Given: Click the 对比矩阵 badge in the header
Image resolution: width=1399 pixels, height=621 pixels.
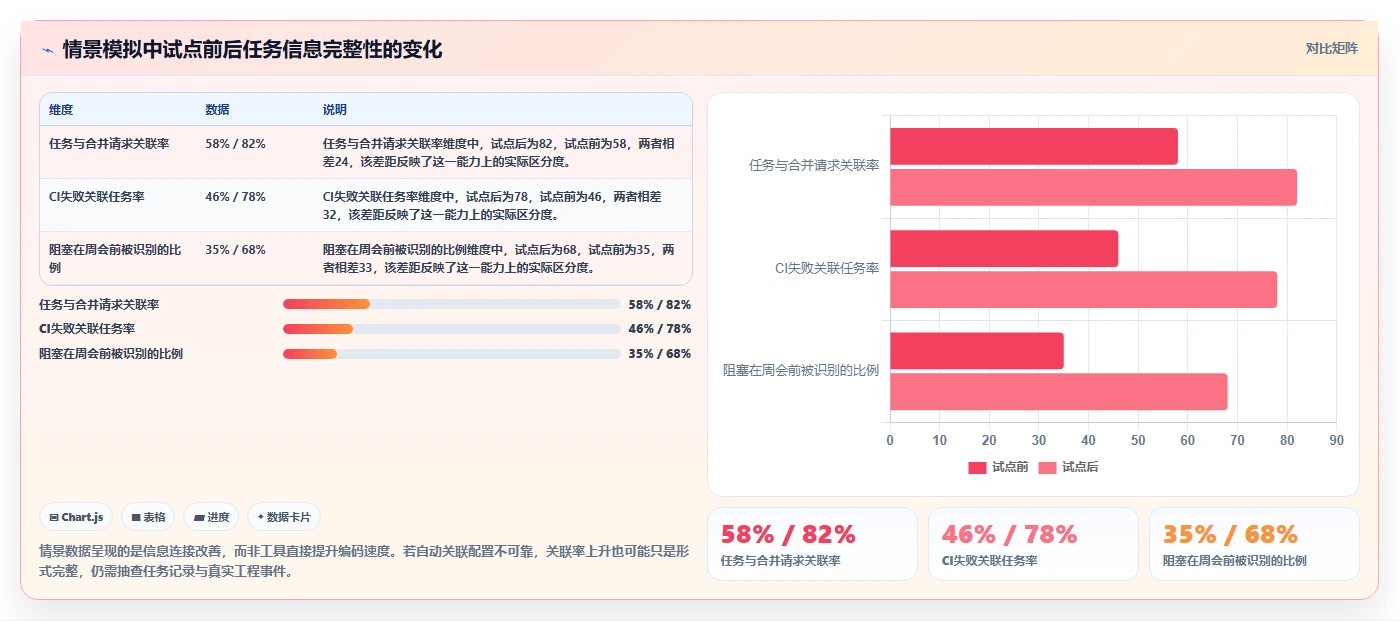Looking at the screenshot, I should tap(1331, 48).
